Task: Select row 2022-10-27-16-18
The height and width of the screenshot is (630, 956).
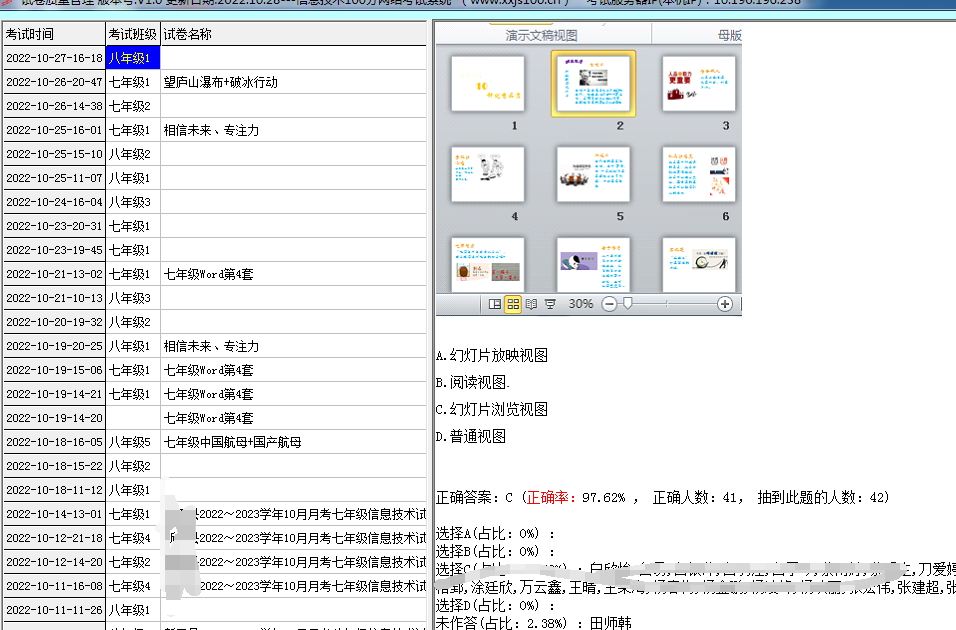Action: pyautogui.click(x=215, y=58)
